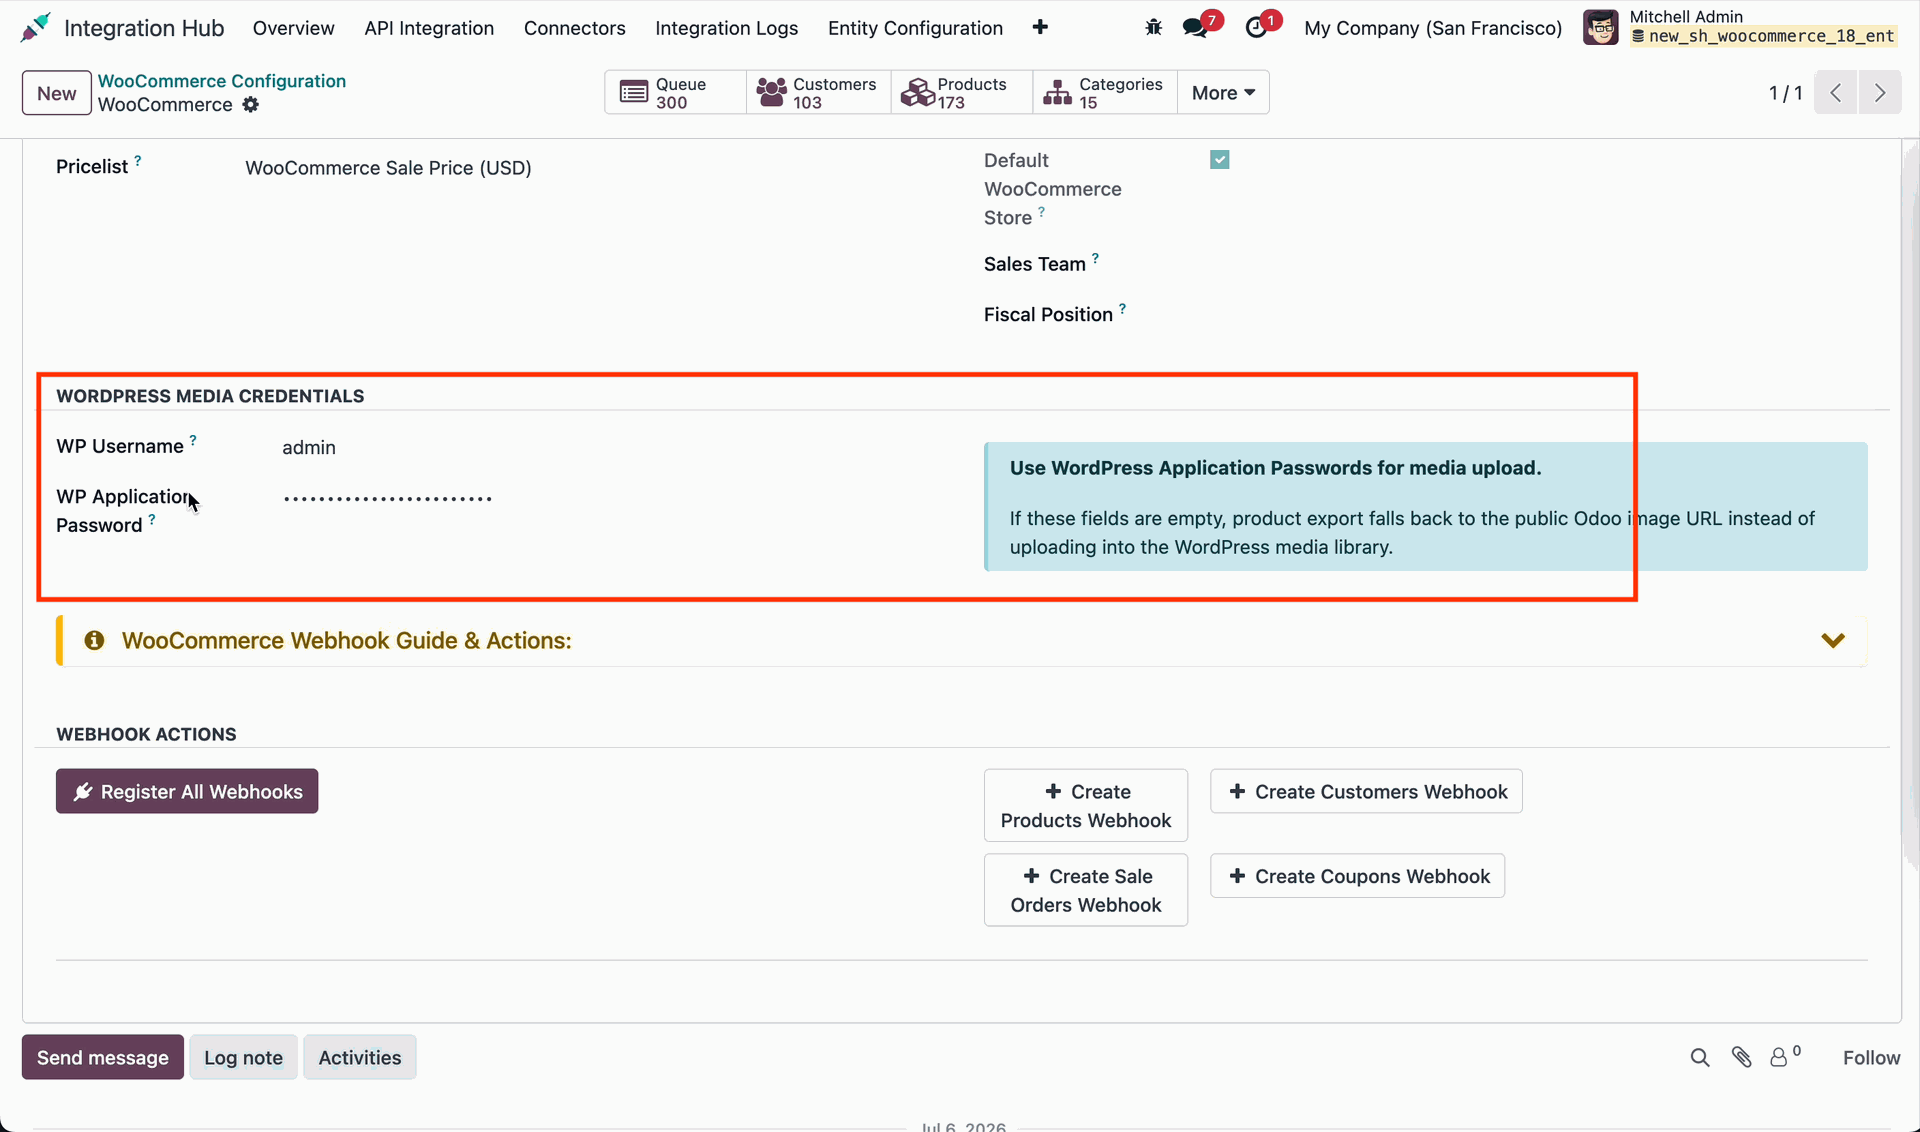Click Mitchell Admin user avatar
Viewport: 1920px width, 1132px height.
pyautogui.click(x=1601, y=28)
